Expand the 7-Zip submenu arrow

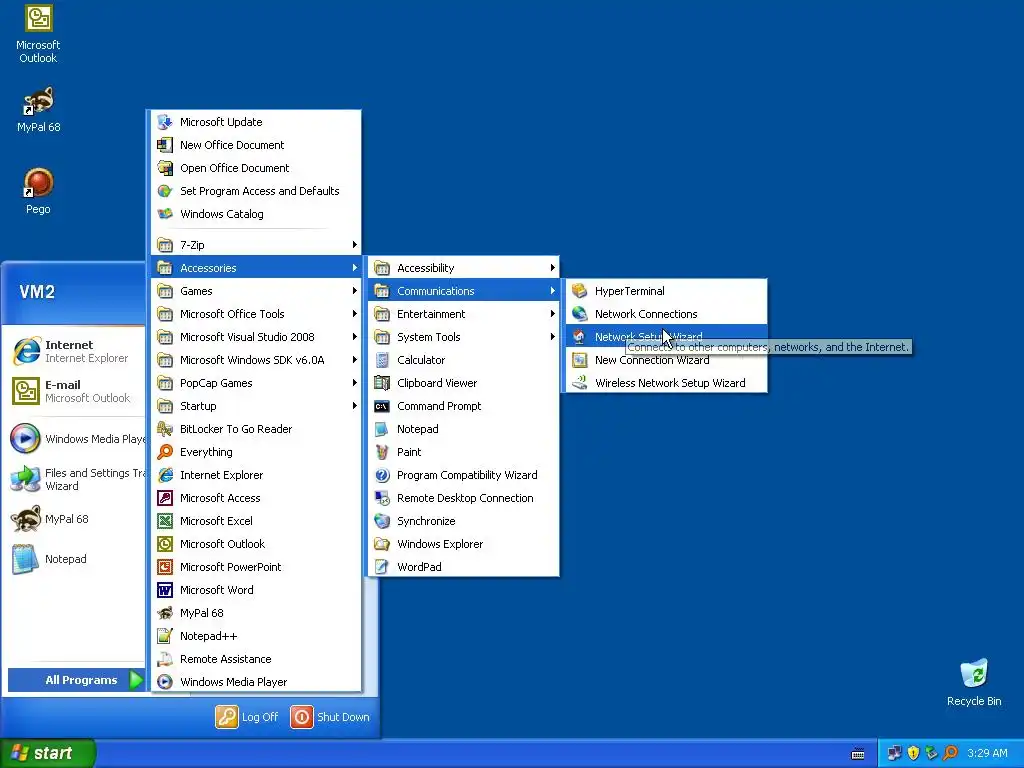coord(354,245)
